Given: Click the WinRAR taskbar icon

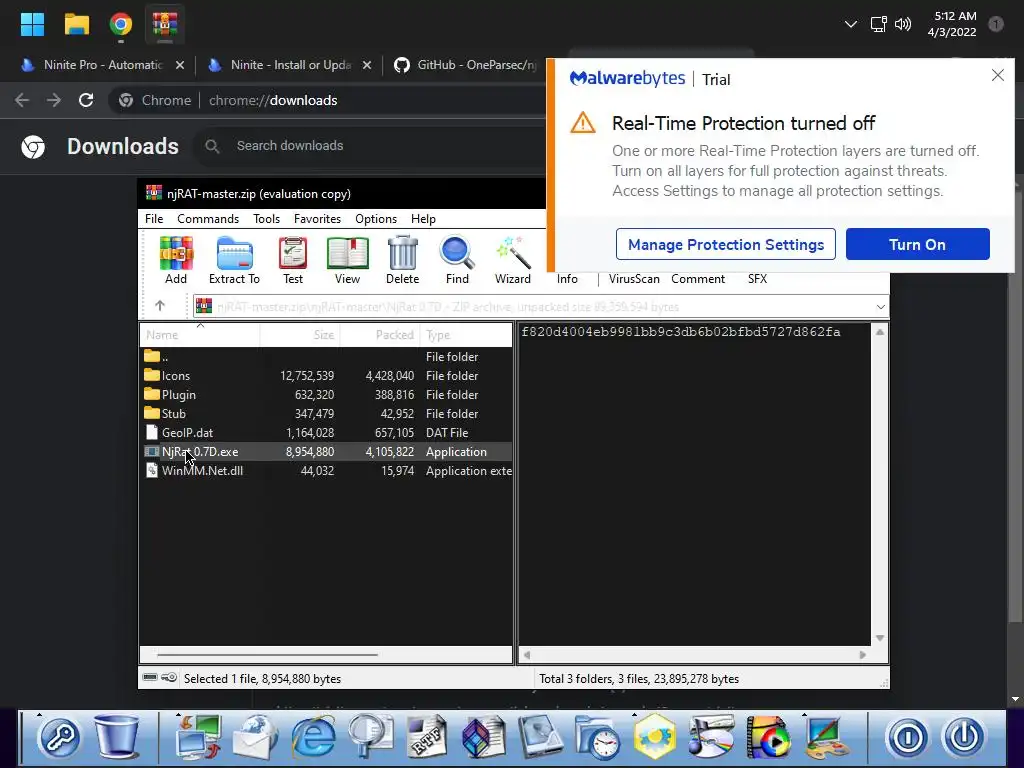Looking at the screenshot, I should pyautogui.click(x=165, y=24).
